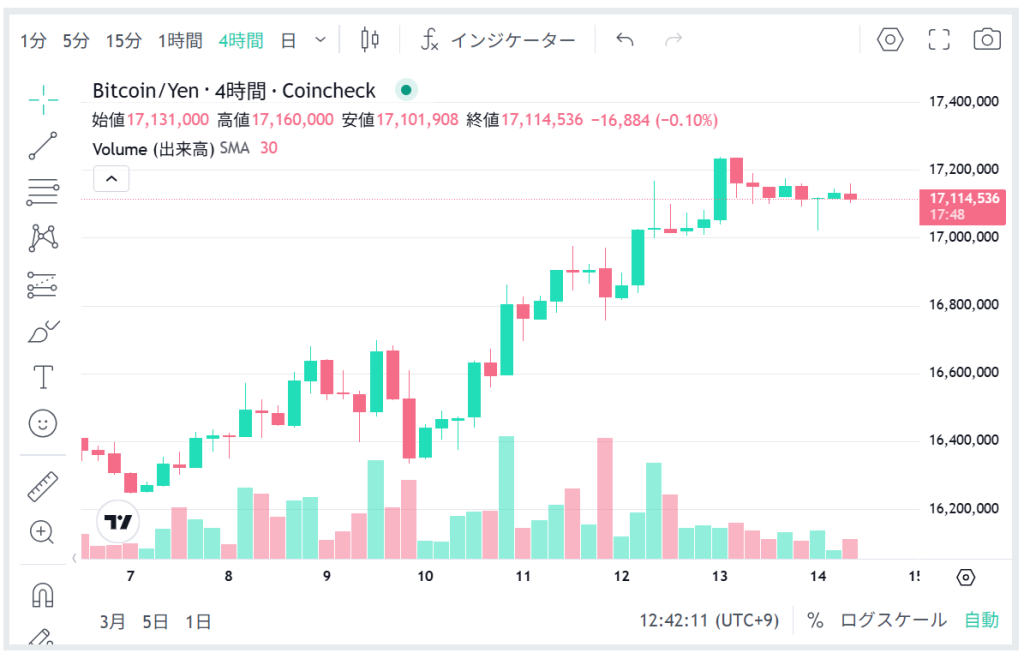Select the trend line drawing tool
1024x659 pixels.
[x=43, y=145]
